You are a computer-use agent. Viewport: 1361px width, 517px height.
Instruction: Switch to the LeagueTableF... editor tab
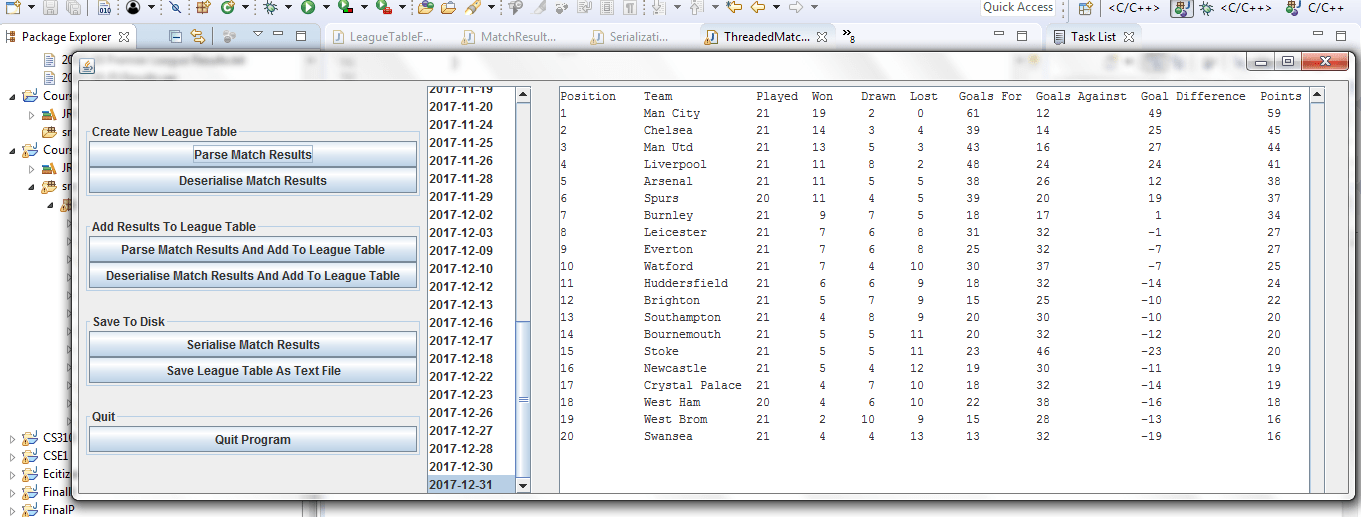tap(383, 37)
